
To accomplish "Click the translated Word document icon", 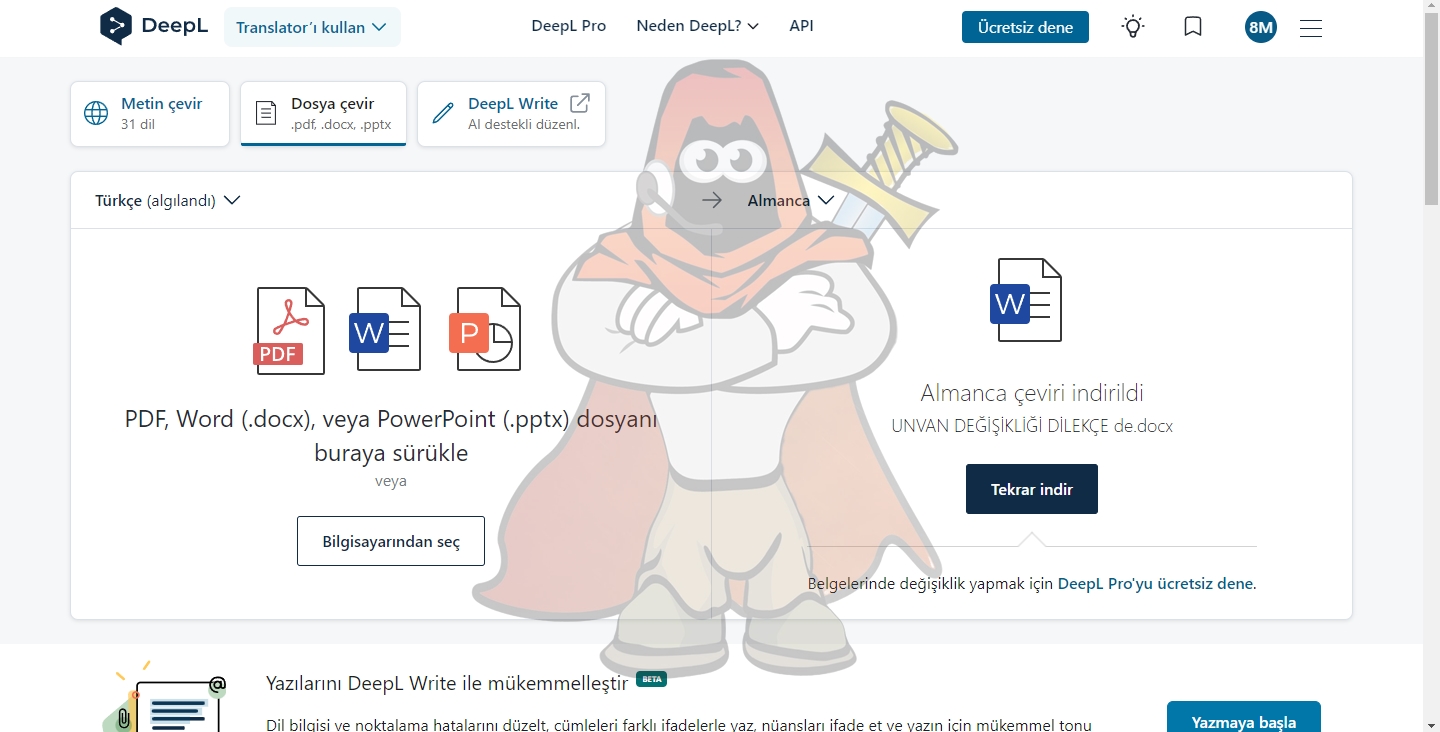I will (1026, 300).
